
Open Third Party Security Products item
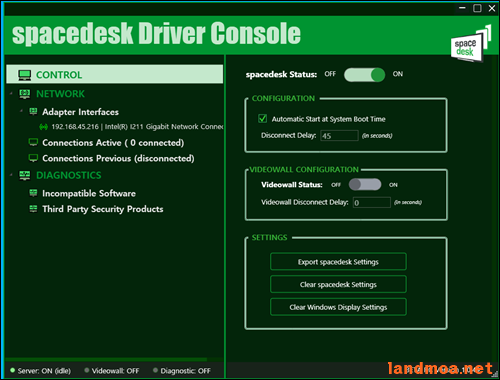[103, 209]
